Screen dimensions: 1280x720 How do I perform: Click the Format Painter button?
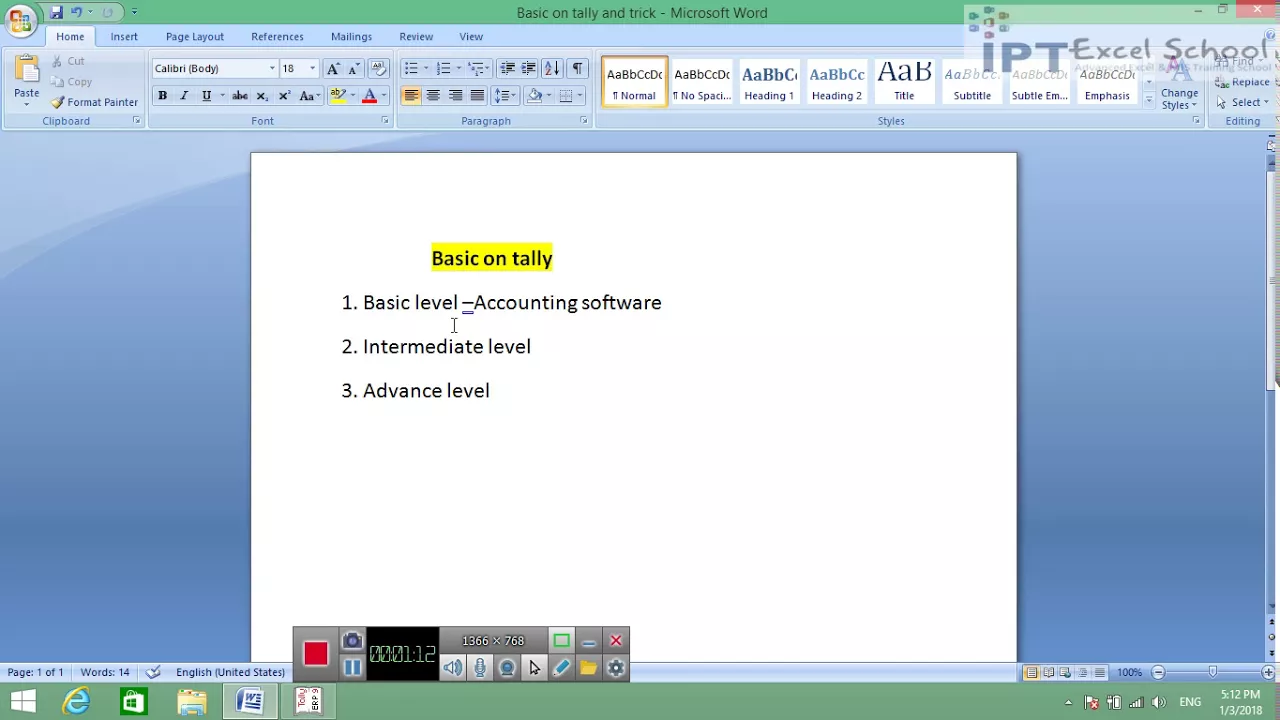coord(95,102)
